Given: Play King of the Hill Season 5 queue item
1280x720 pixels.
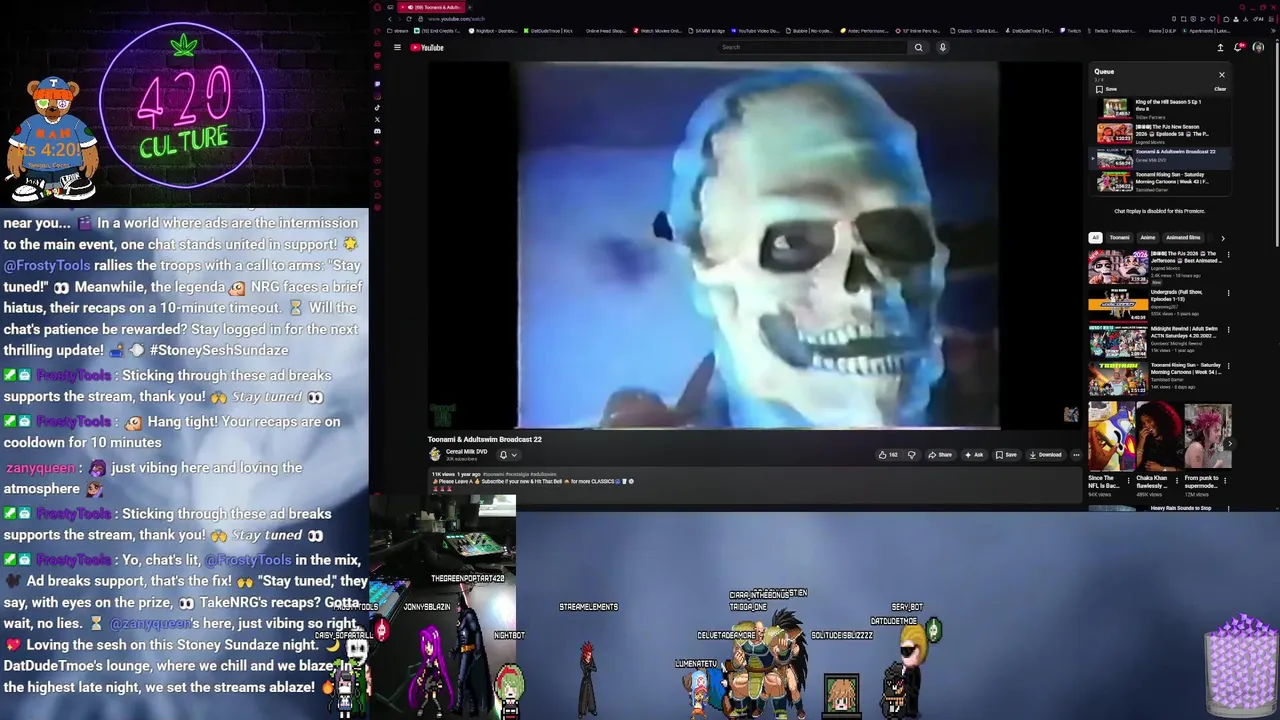Looking at the screenshot, I should [x=1160, y=108].
